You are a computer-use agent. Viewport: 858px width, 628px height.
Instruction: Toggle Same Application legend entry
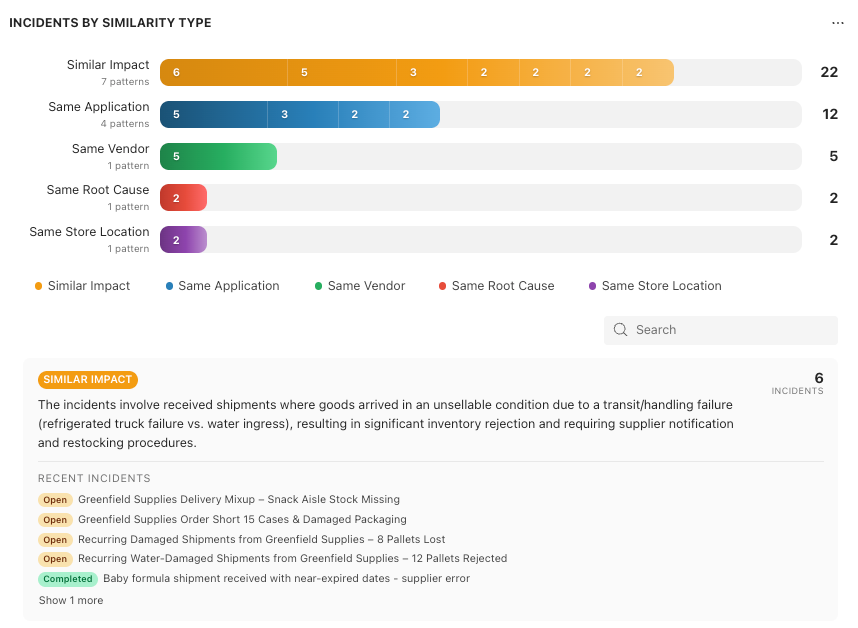coord(223,286)
